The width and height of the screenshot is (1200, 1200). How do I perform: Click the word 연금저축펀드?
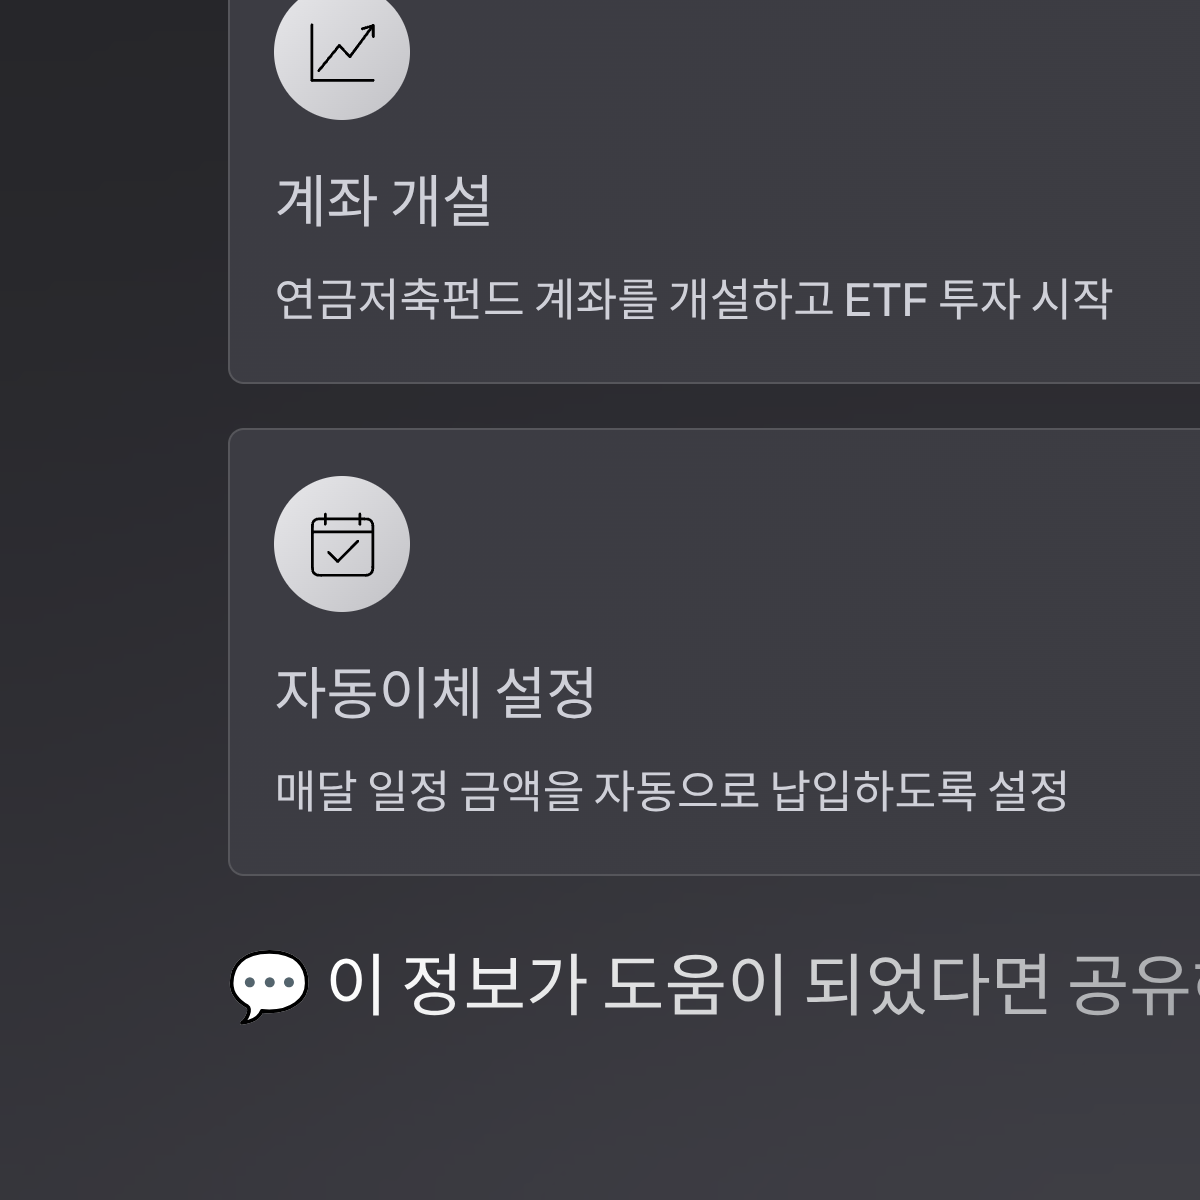click(399, 299)
